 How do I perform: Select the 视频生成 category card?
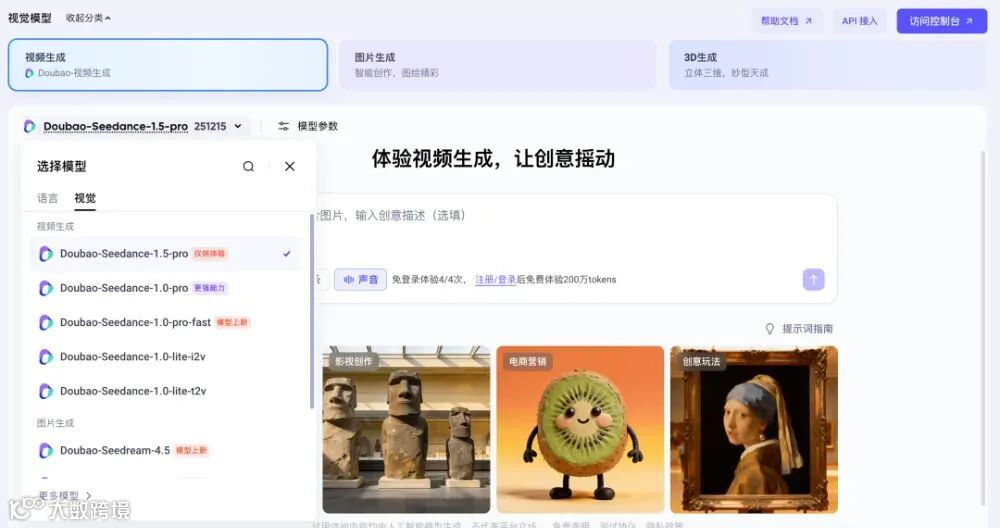pos(168,65)
